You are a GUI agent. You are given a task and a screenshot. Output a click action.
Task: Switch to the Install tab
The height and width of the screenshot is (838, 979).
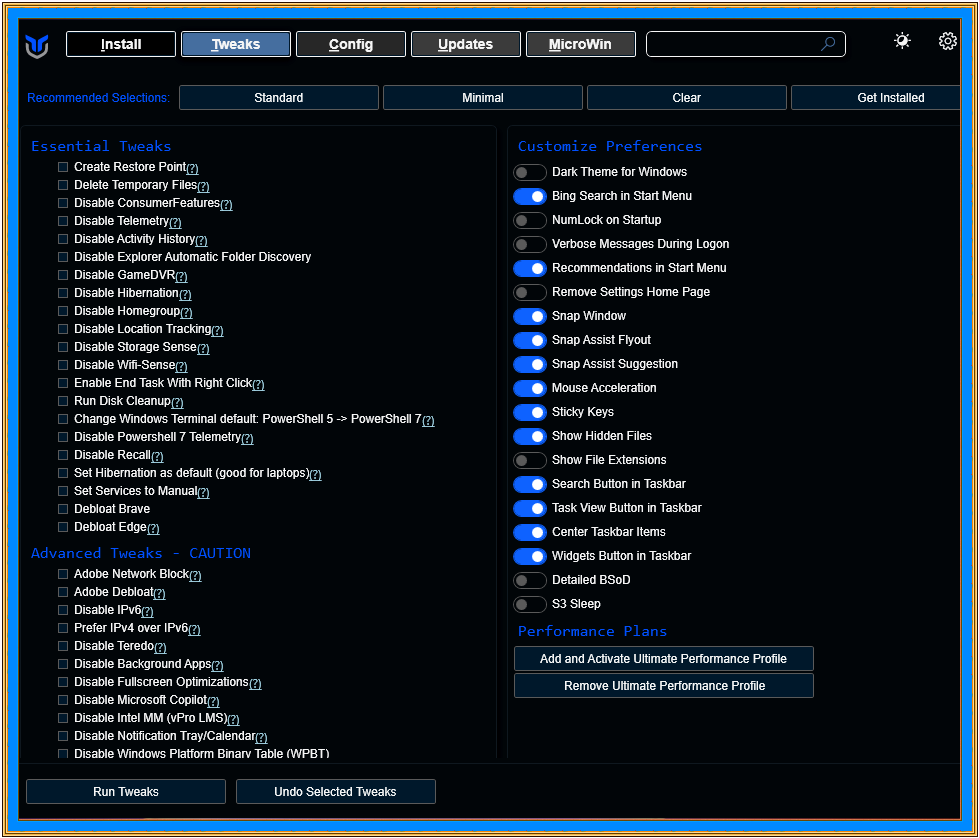click(x=121, y=44)
